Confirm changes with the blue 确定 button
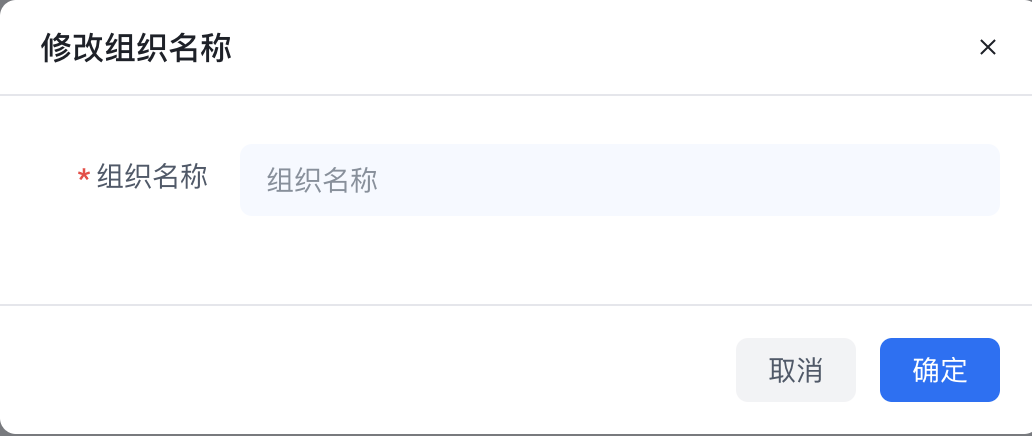This screenshot has width=1032, height=436. pyautogui.click(x=940, y=370)
